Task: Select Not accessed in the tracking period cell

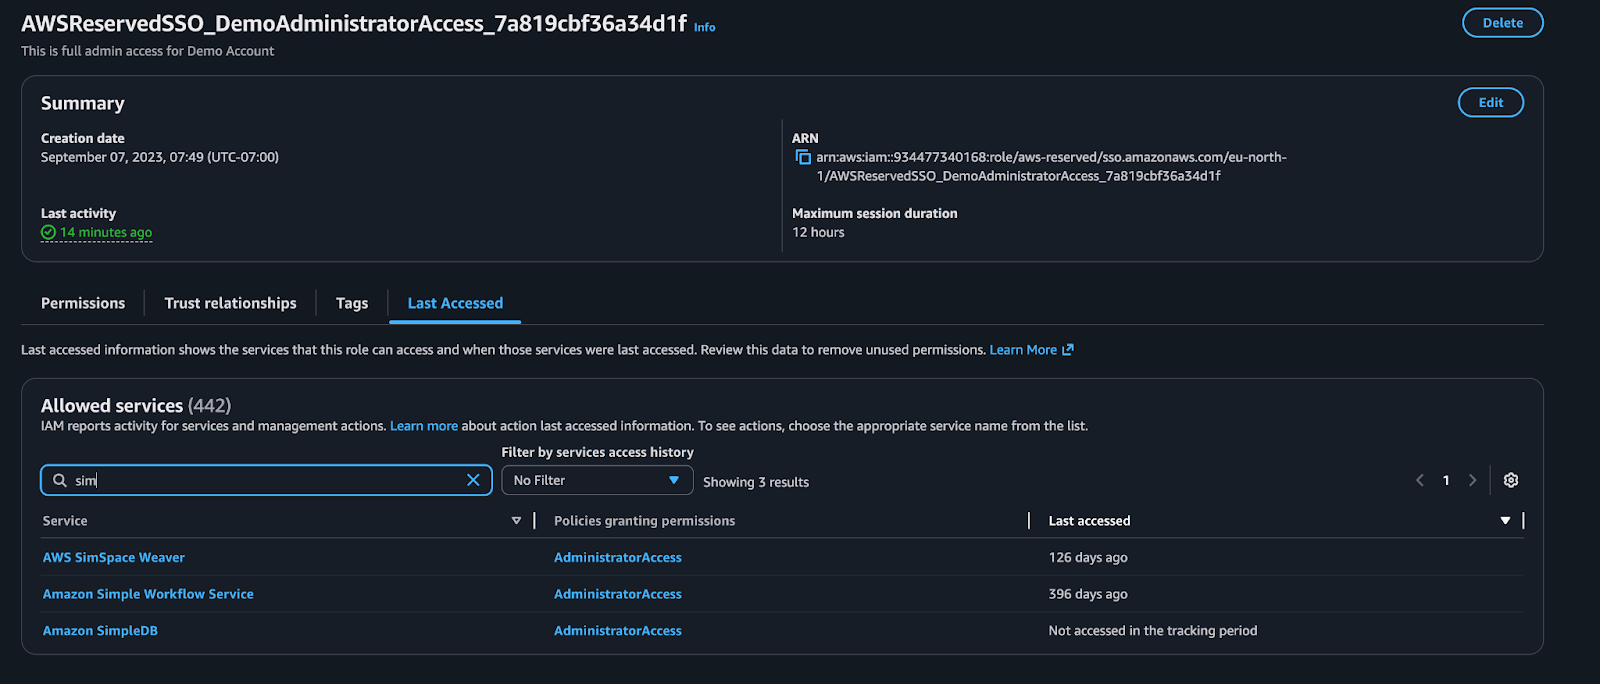Action: (1153, 631)
